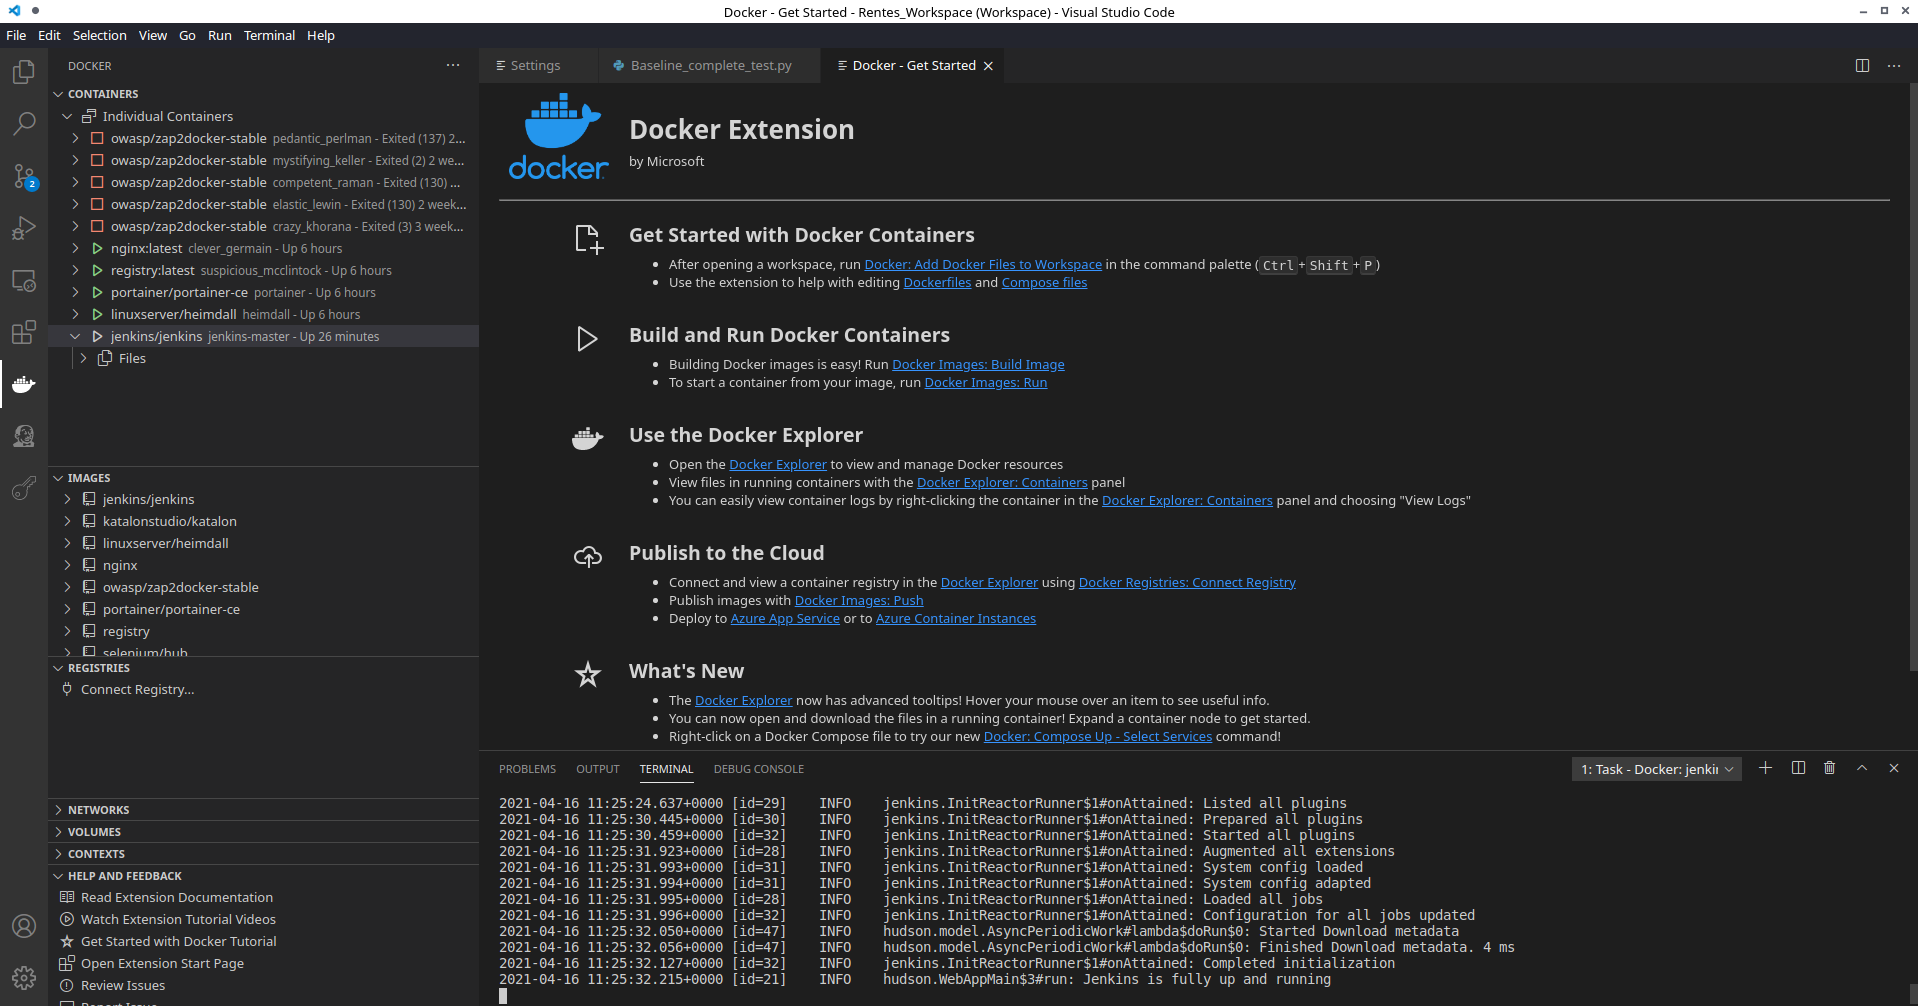Viewport: 1918px width, 1006px height.
Task: Switch to the Settings editor tab
Action: coord(538,66)
